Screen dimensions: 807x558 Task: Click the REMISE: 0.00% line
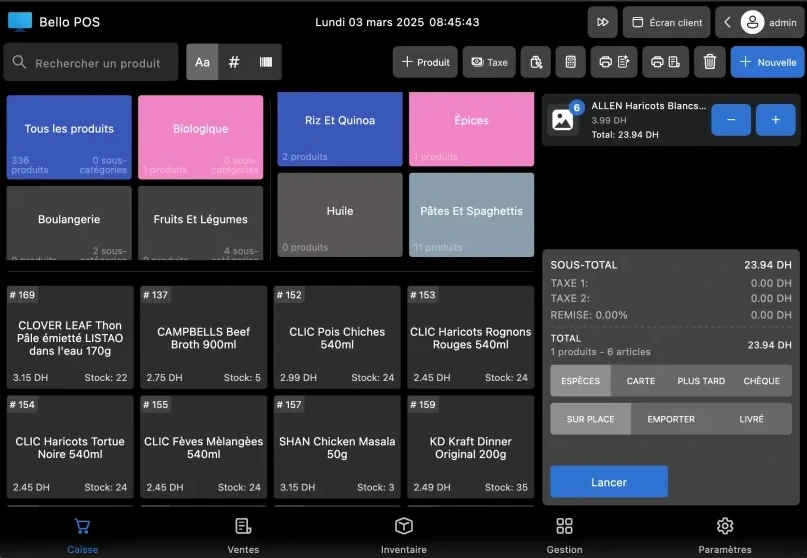tap(671, 315)
